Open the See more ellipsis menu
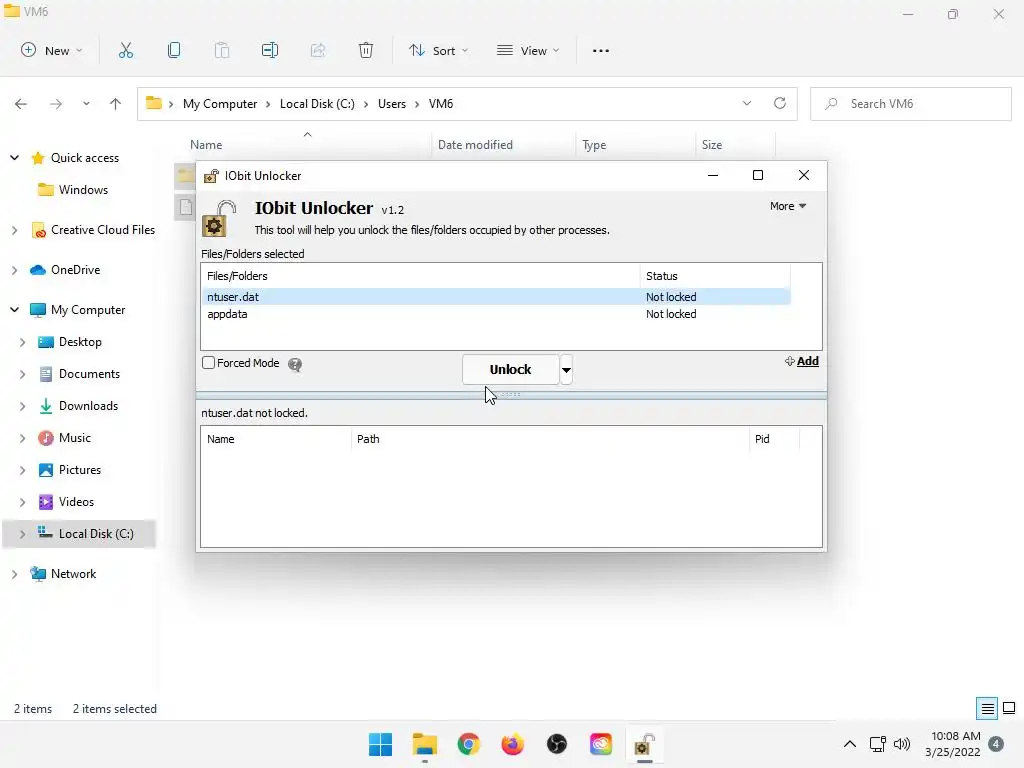The width and height of the screenshot is (1024, 768). (x=601, y=50)
